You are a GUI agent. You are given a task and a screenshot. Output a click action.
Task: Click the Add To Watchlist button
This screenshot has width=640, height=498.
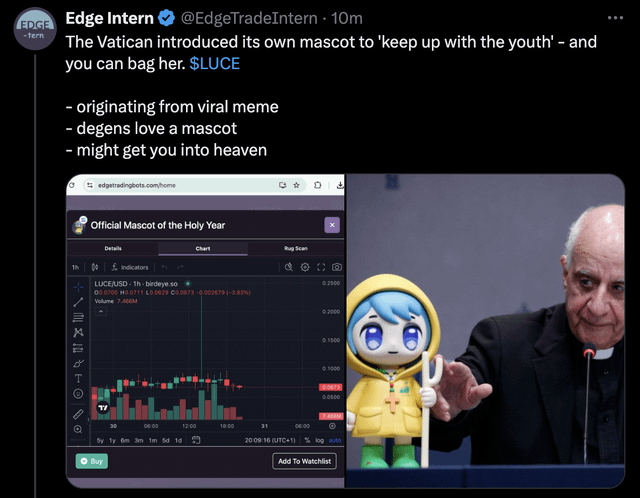point(304,461)
